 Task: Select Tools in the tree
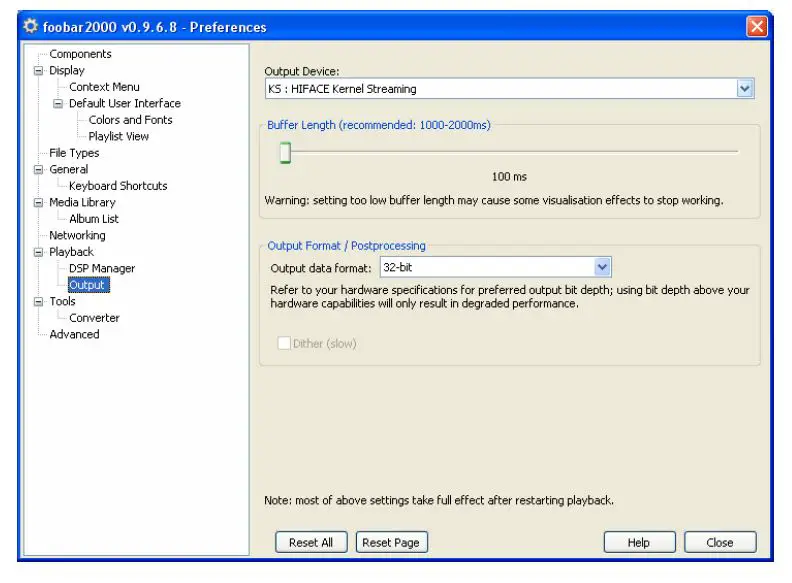pos(62,302)
